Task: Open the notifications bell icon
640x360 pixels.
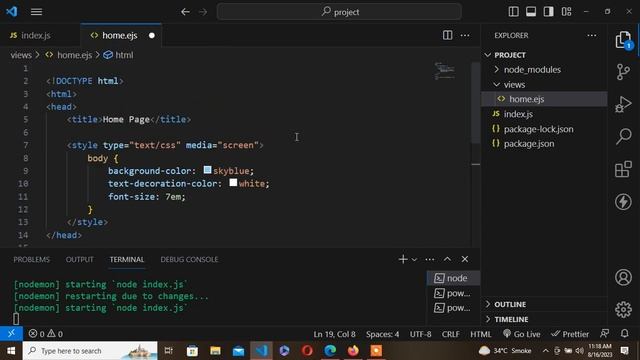Action: tap(624, 334)
